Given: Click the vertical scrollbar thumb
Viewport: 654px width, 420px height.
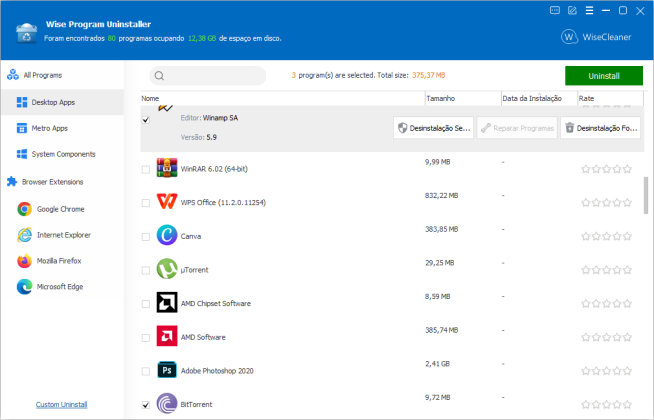Looking at the screenshot, I should [646, 195].
